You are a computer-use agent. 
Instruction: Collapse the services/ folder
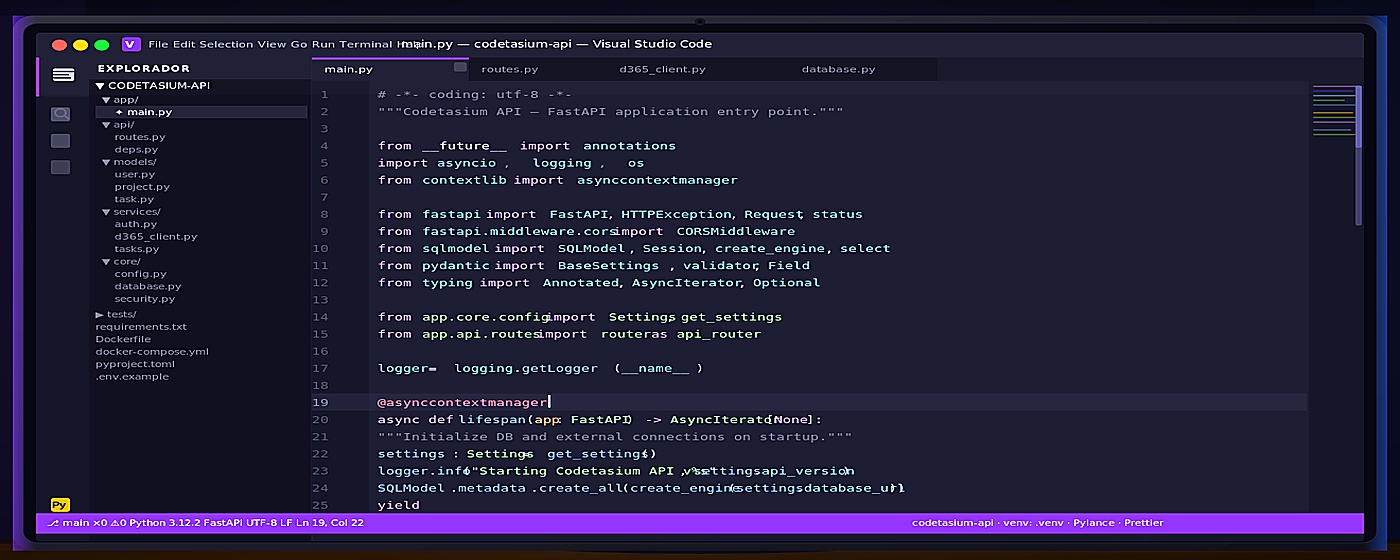(x=107, y=212)
